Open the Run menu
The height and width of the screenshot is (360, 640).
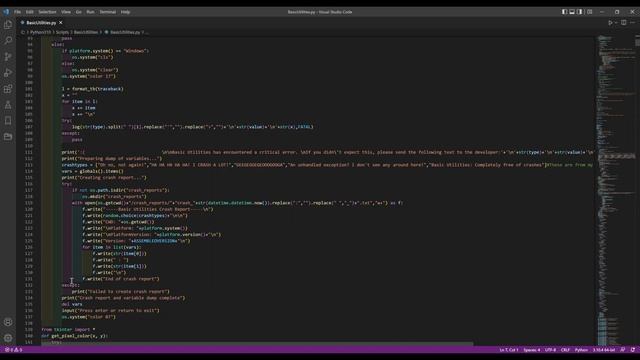[91, 12]
